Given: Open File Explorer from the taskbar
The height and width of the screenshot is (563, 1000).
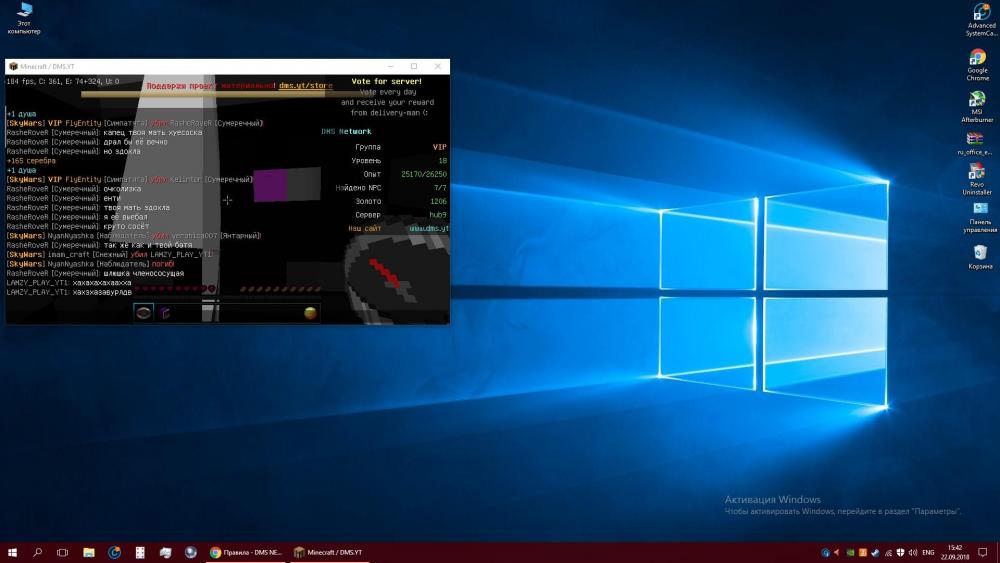Looking at the screenshot, I should pyautogui.click(x=89, y=552).
